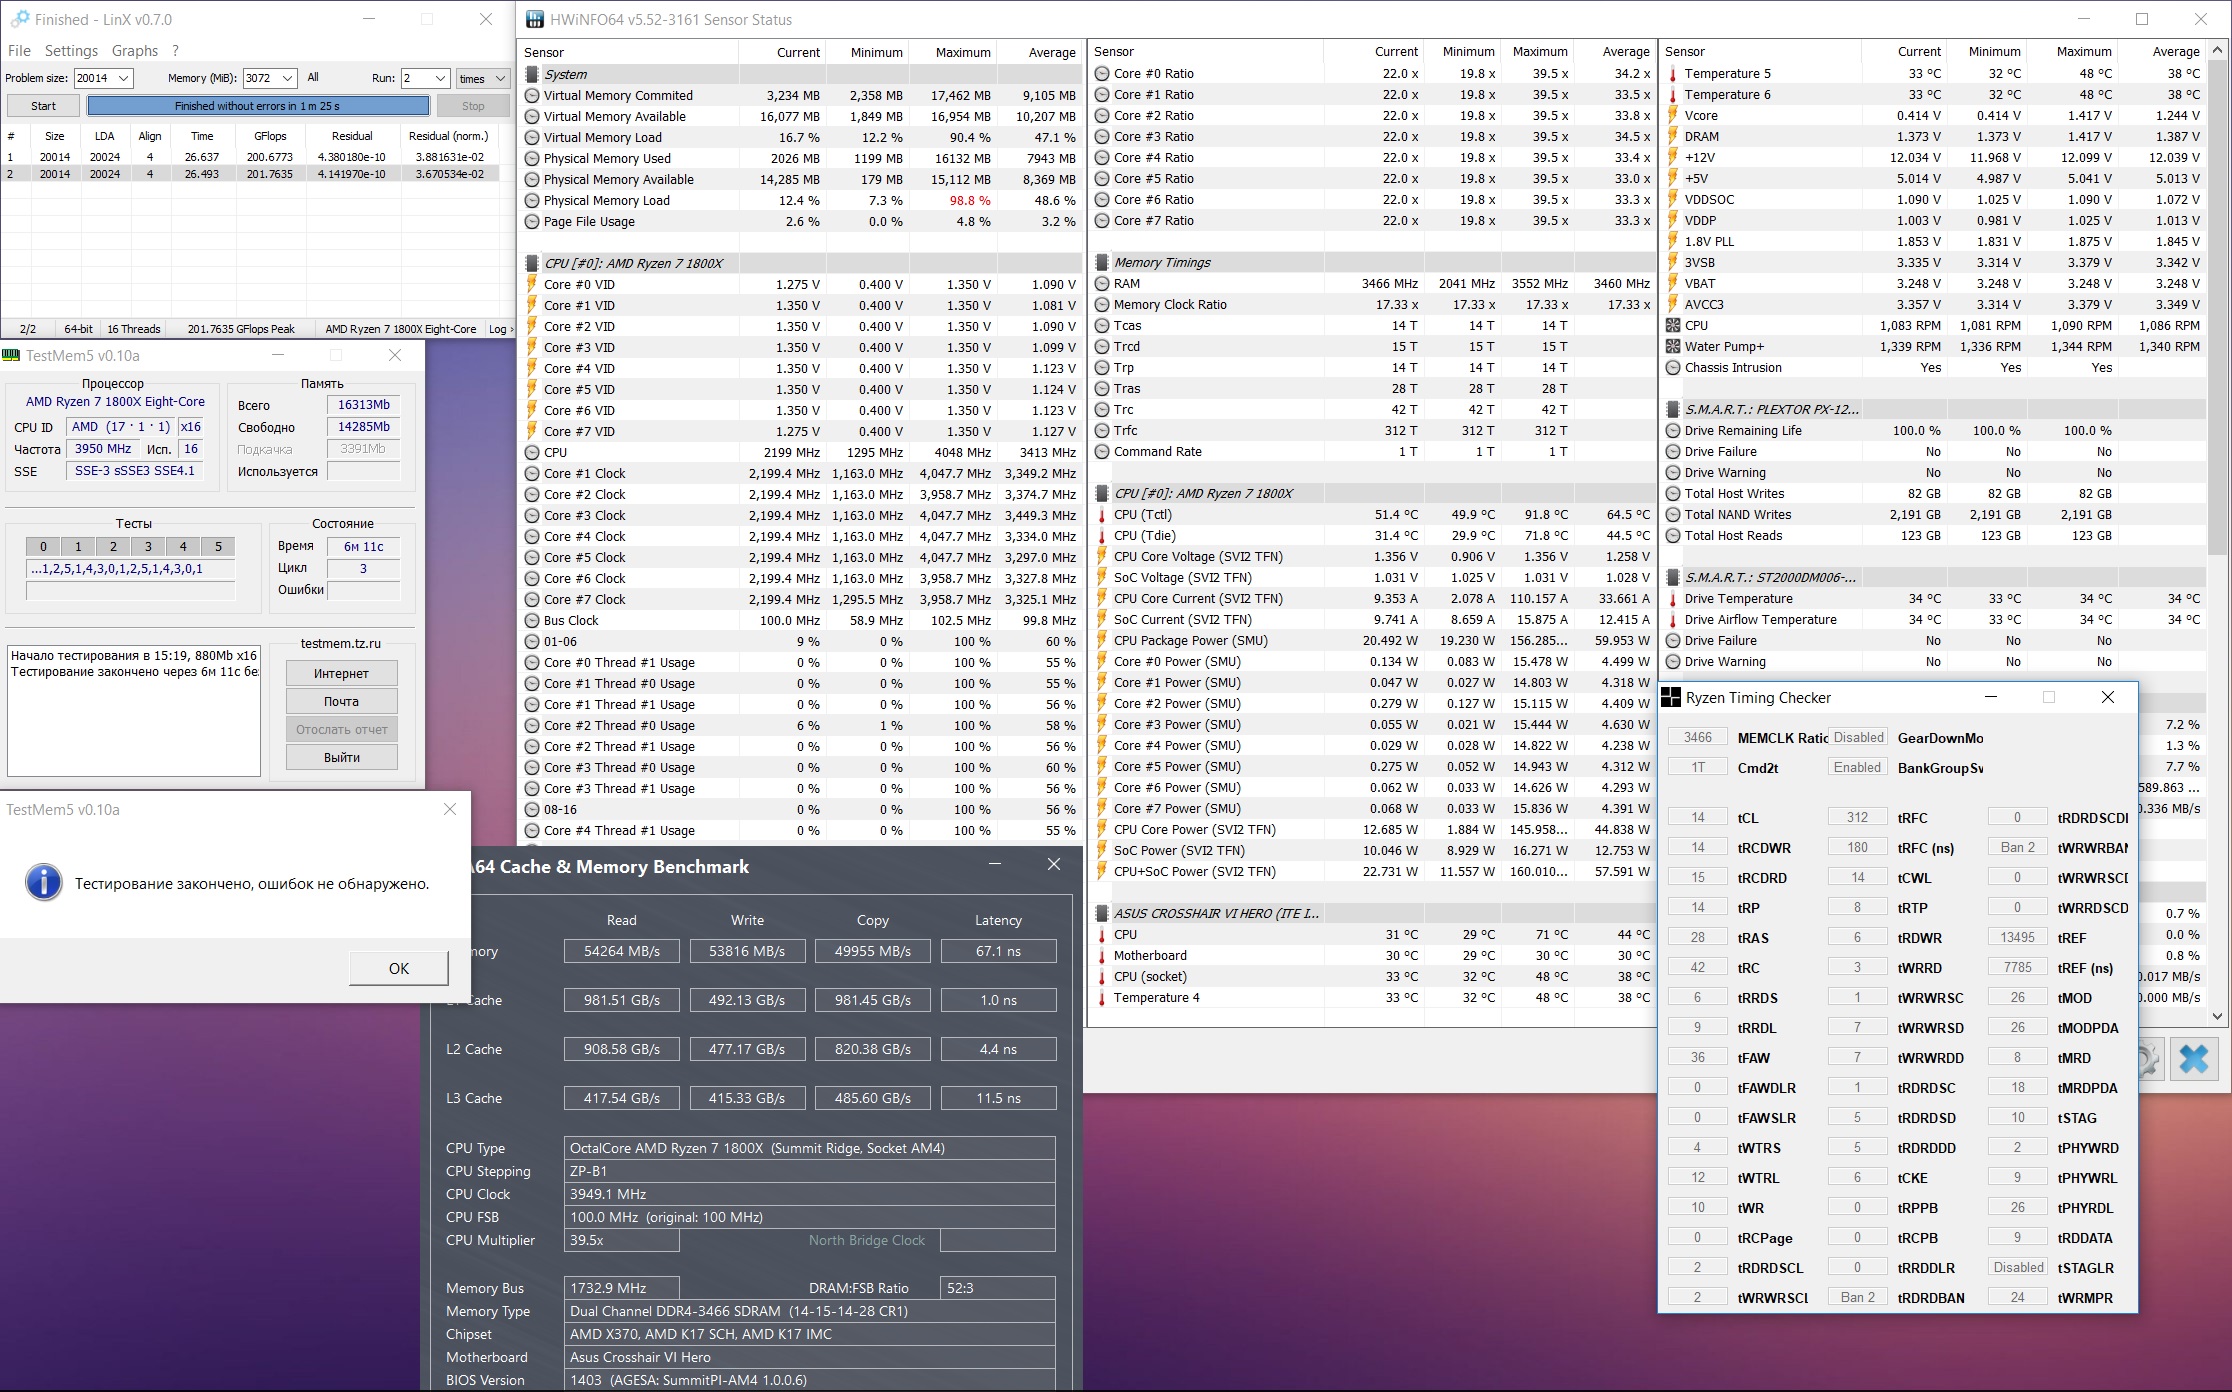The image size is (2232, 1392).
Task: Click the blue info icon in TestMem5 dialog
Action: pos(44,882)
